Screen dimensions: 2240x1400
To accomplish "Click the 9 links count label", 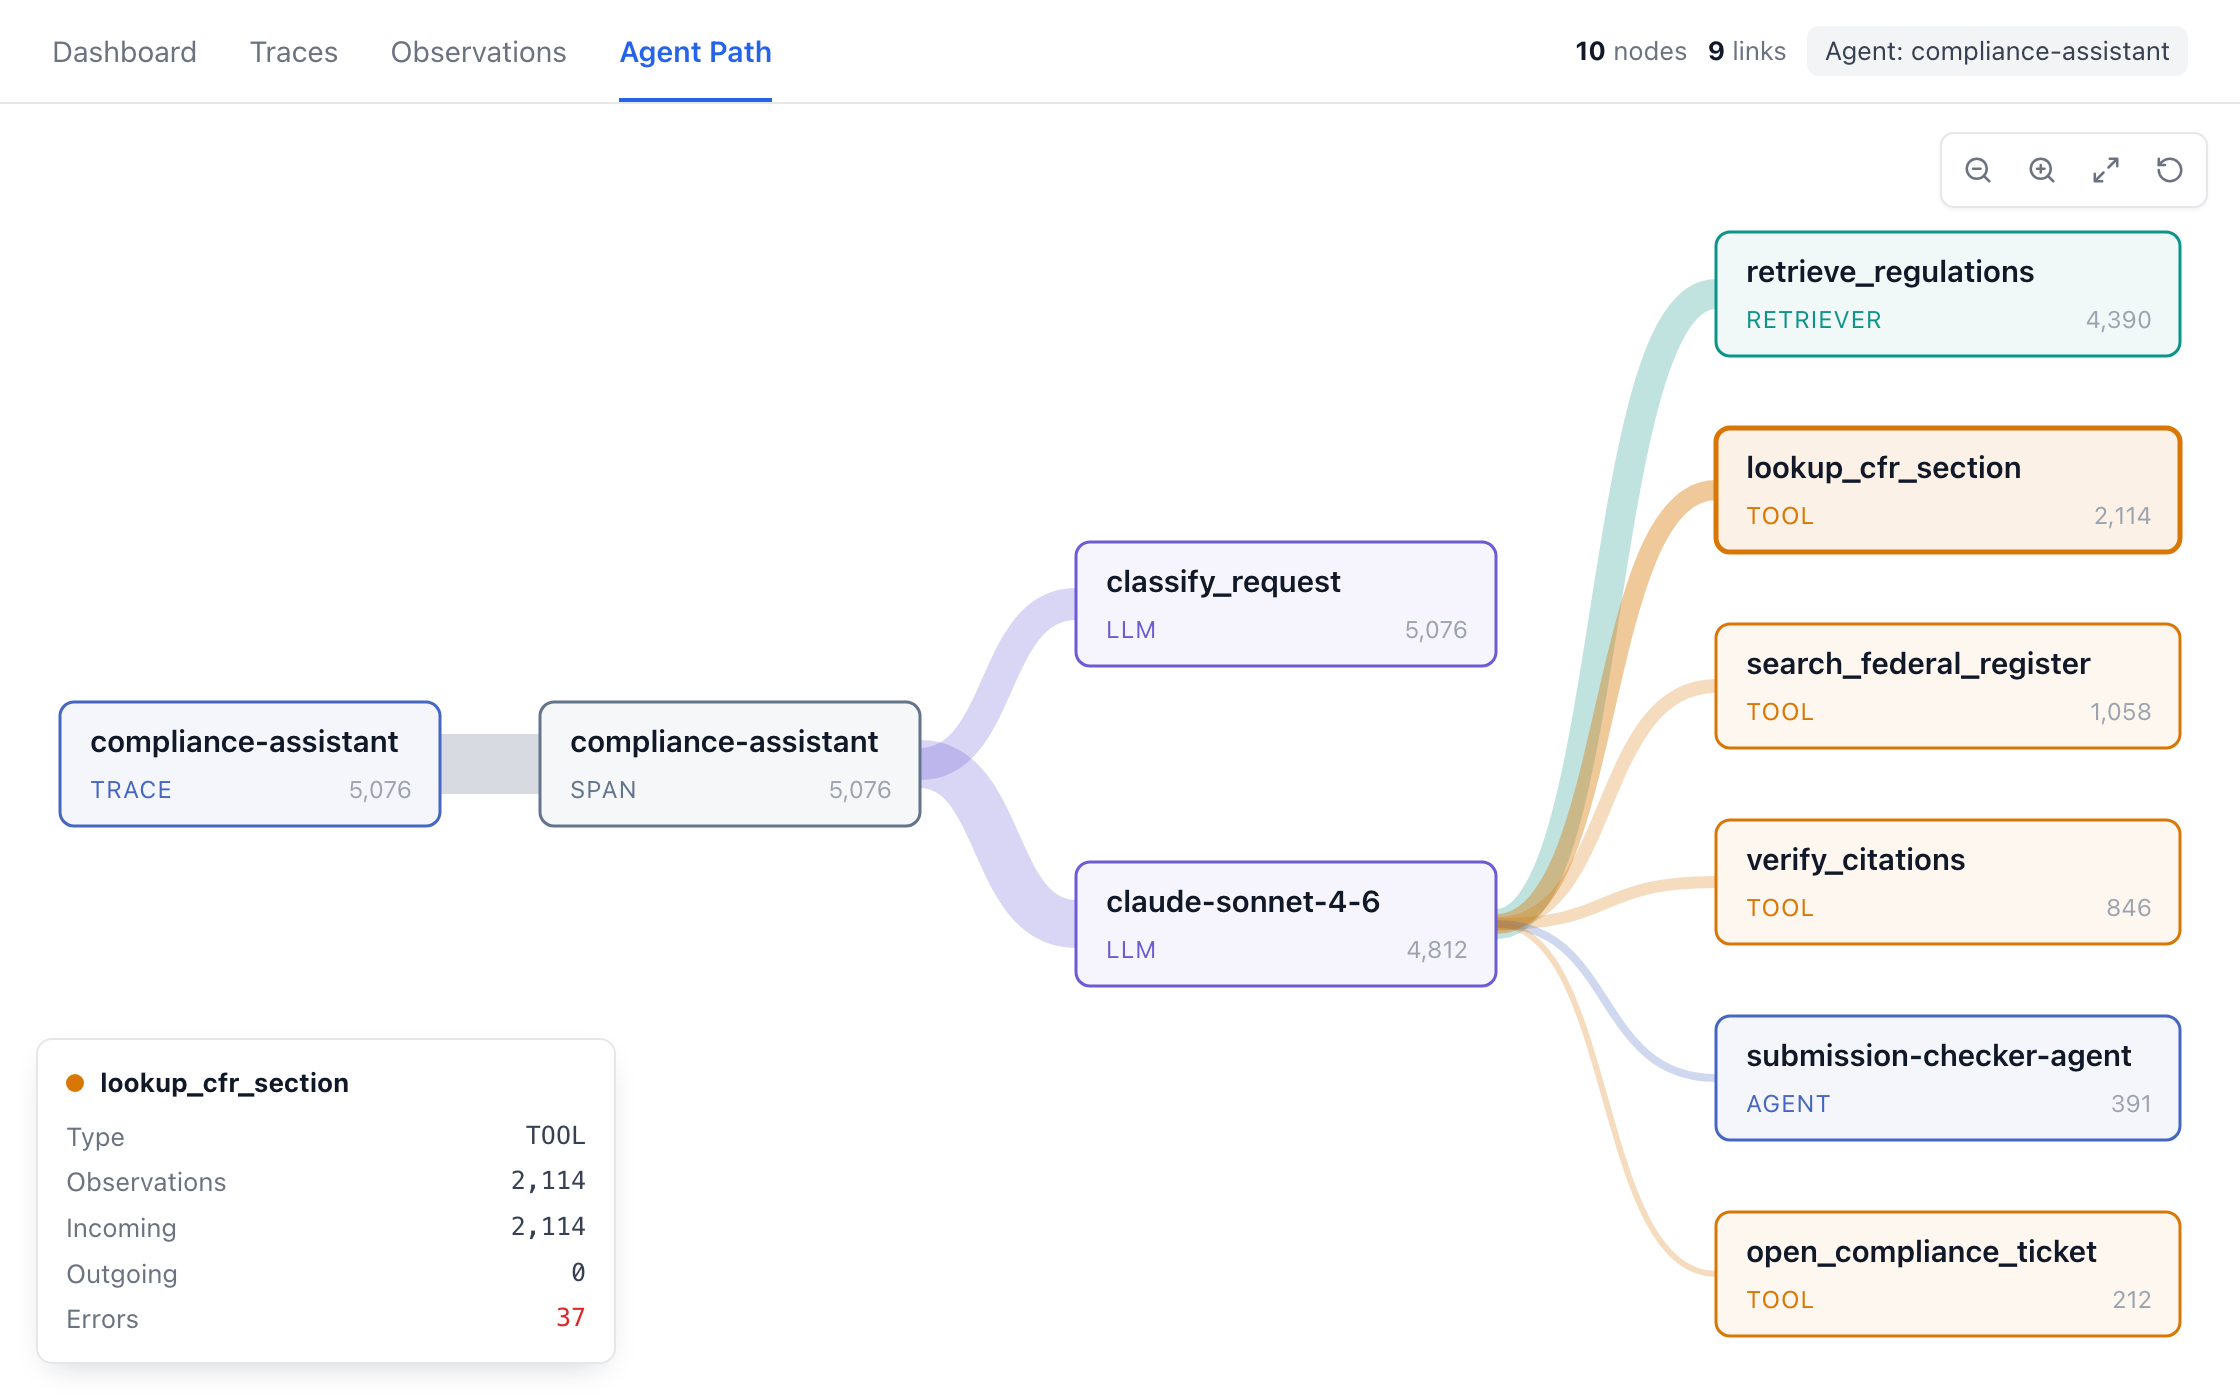I will click(1746, 51).
